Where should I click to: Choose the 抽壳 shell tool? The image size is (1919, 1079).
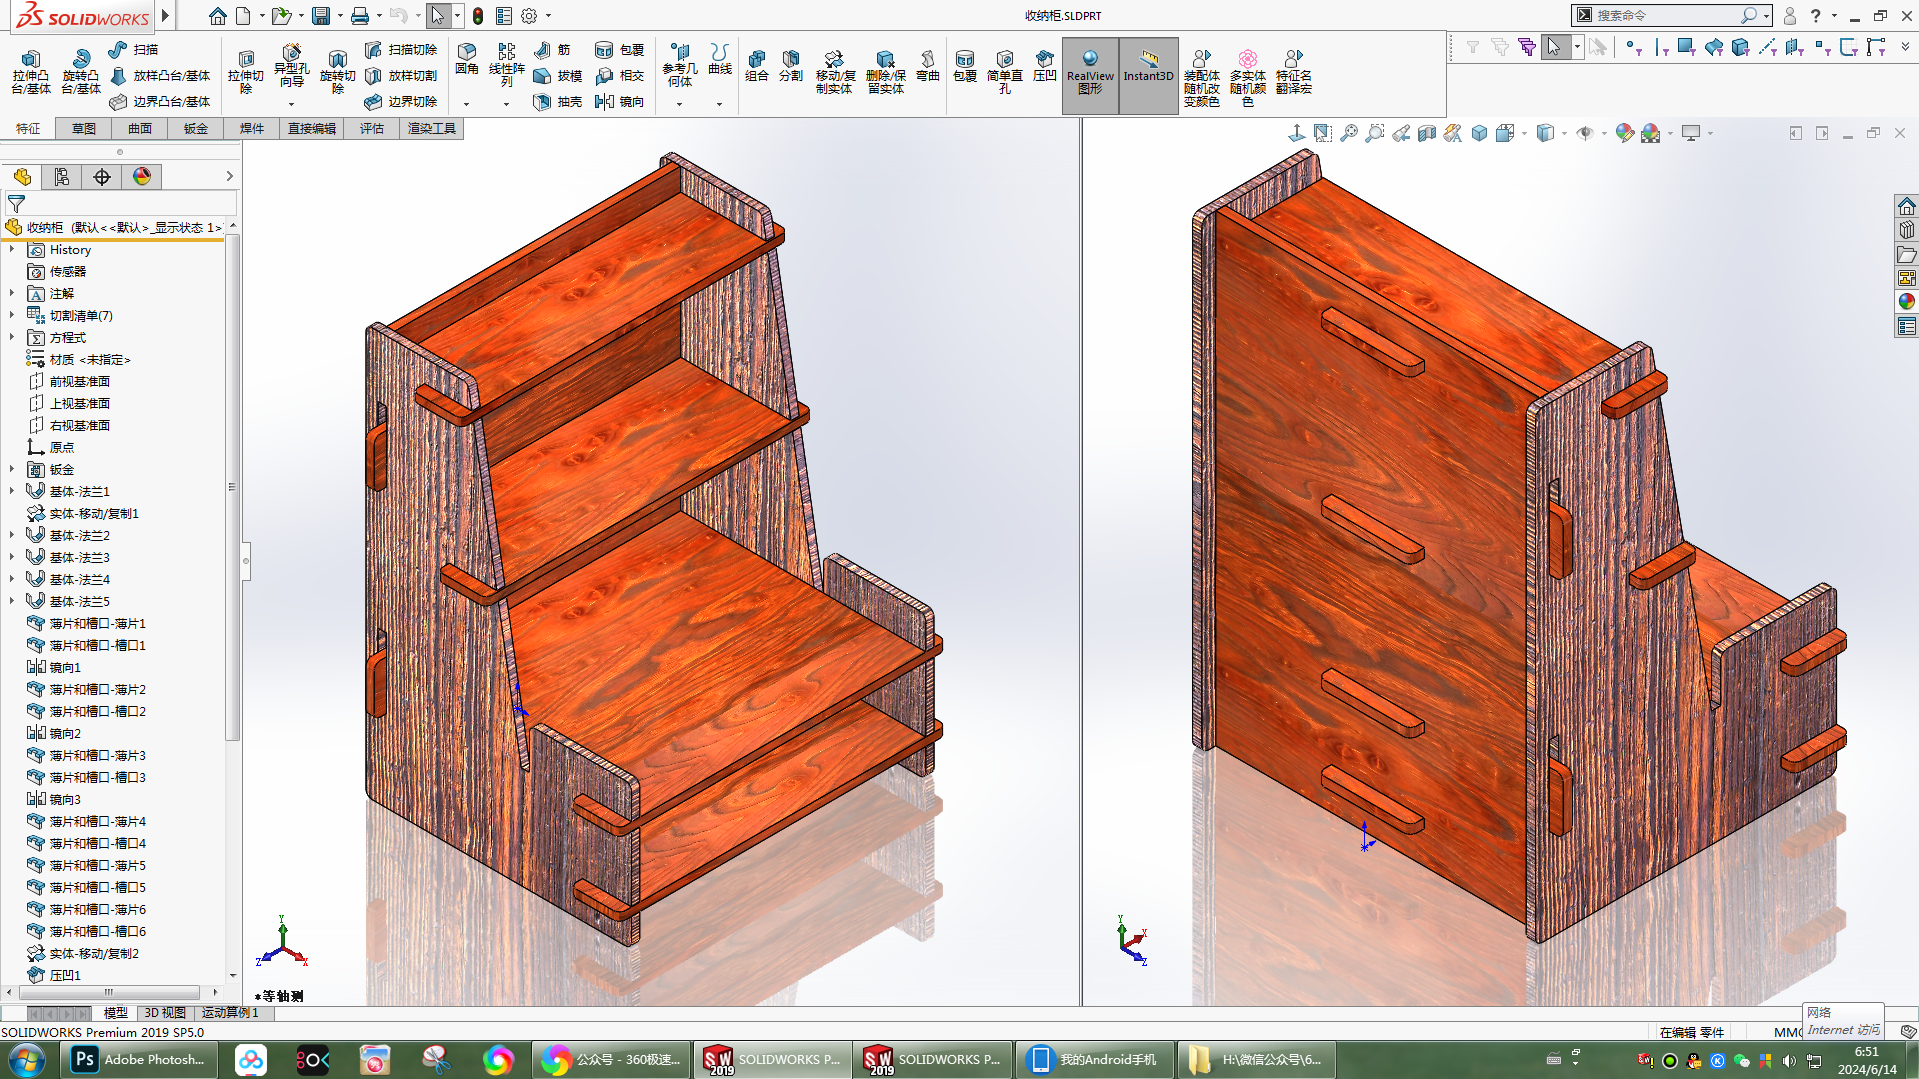(558, 101)
